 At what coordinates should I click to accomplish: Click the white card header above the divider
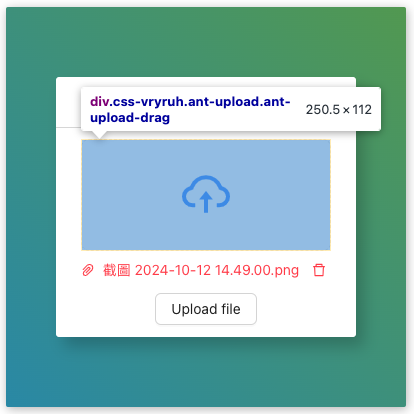click(x=68, y=102)
